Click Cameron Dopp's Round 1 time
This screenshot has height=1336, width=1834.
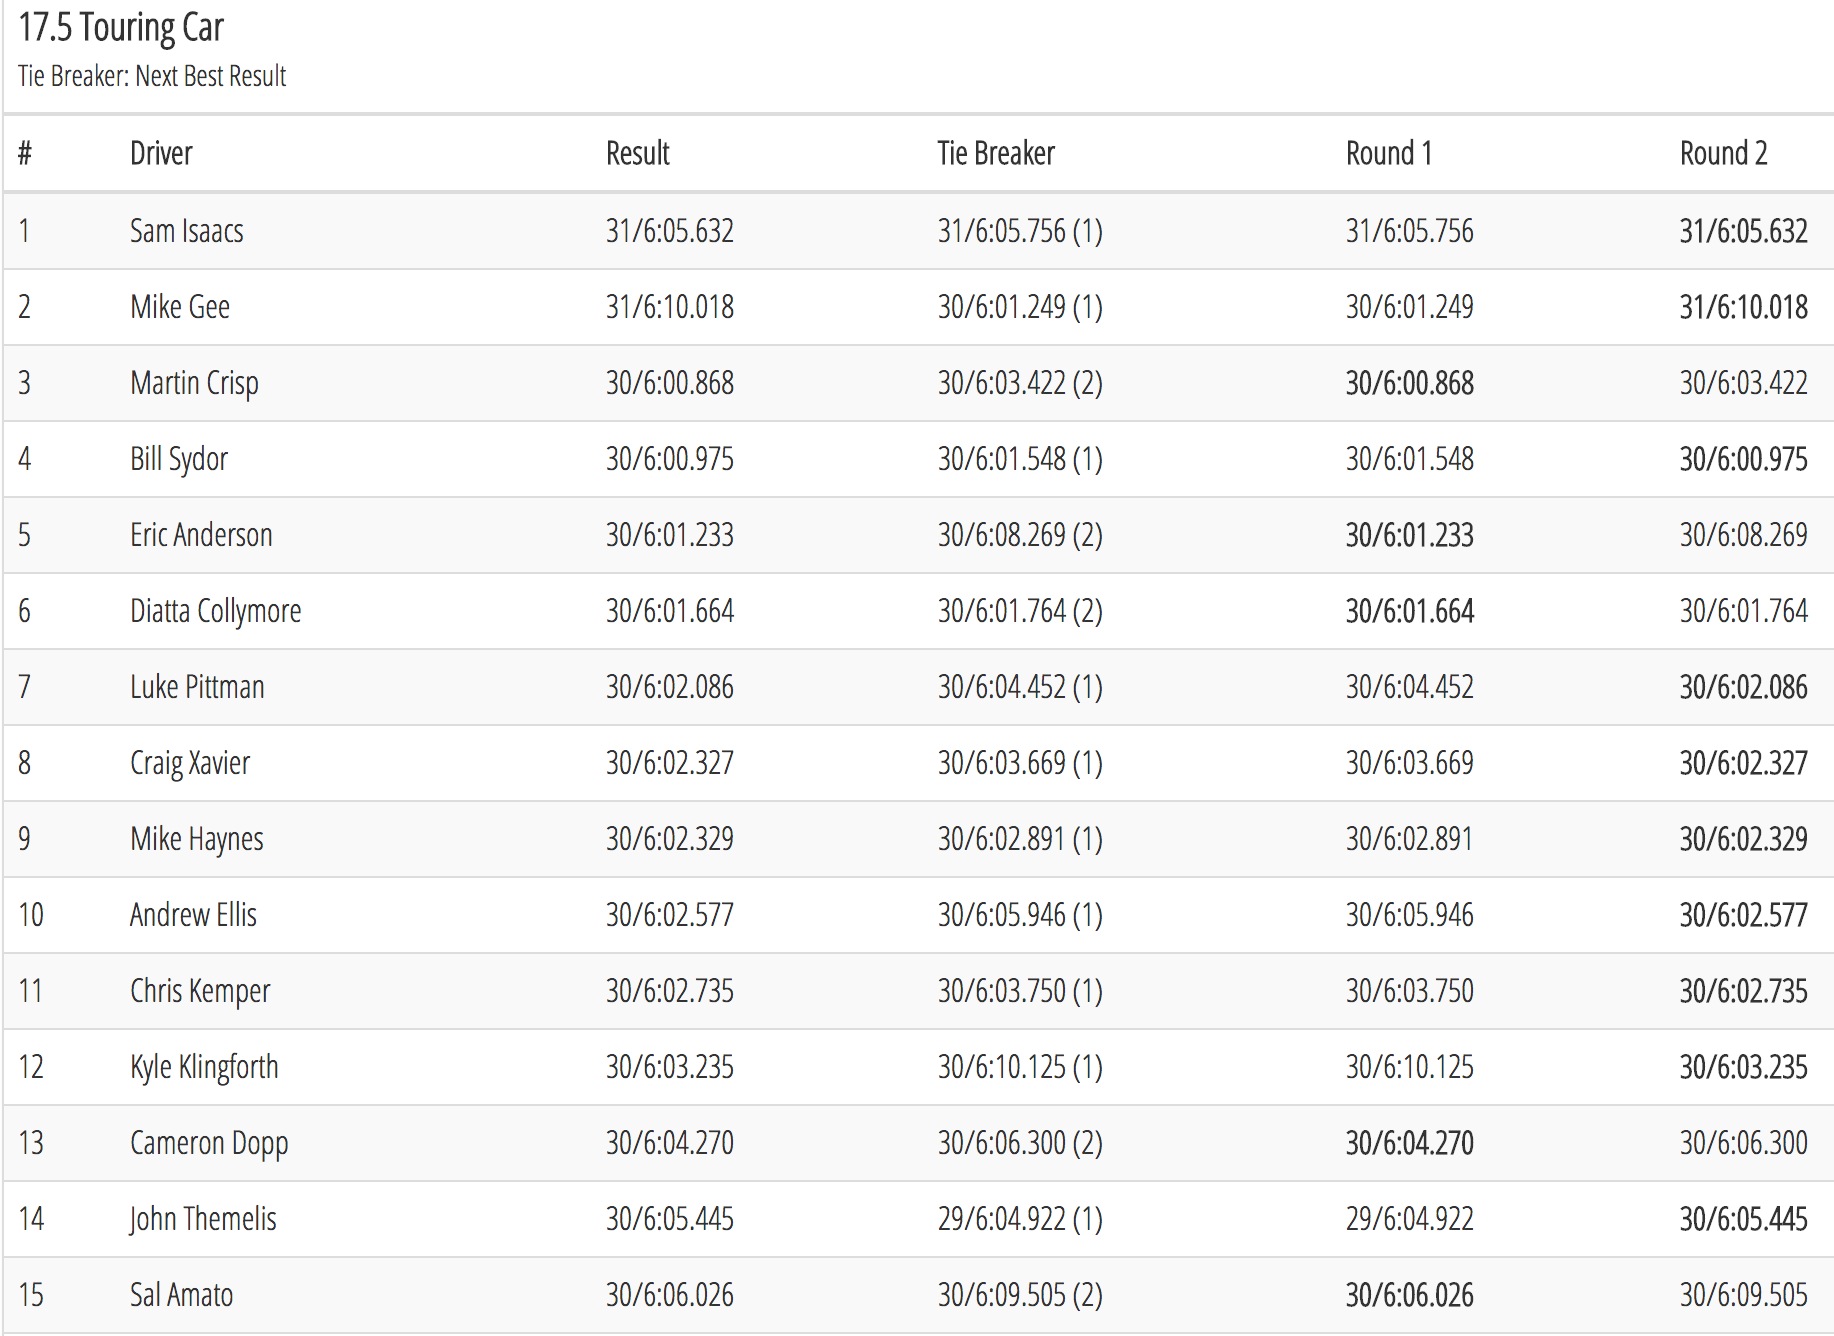[x=1409, y=1143]
